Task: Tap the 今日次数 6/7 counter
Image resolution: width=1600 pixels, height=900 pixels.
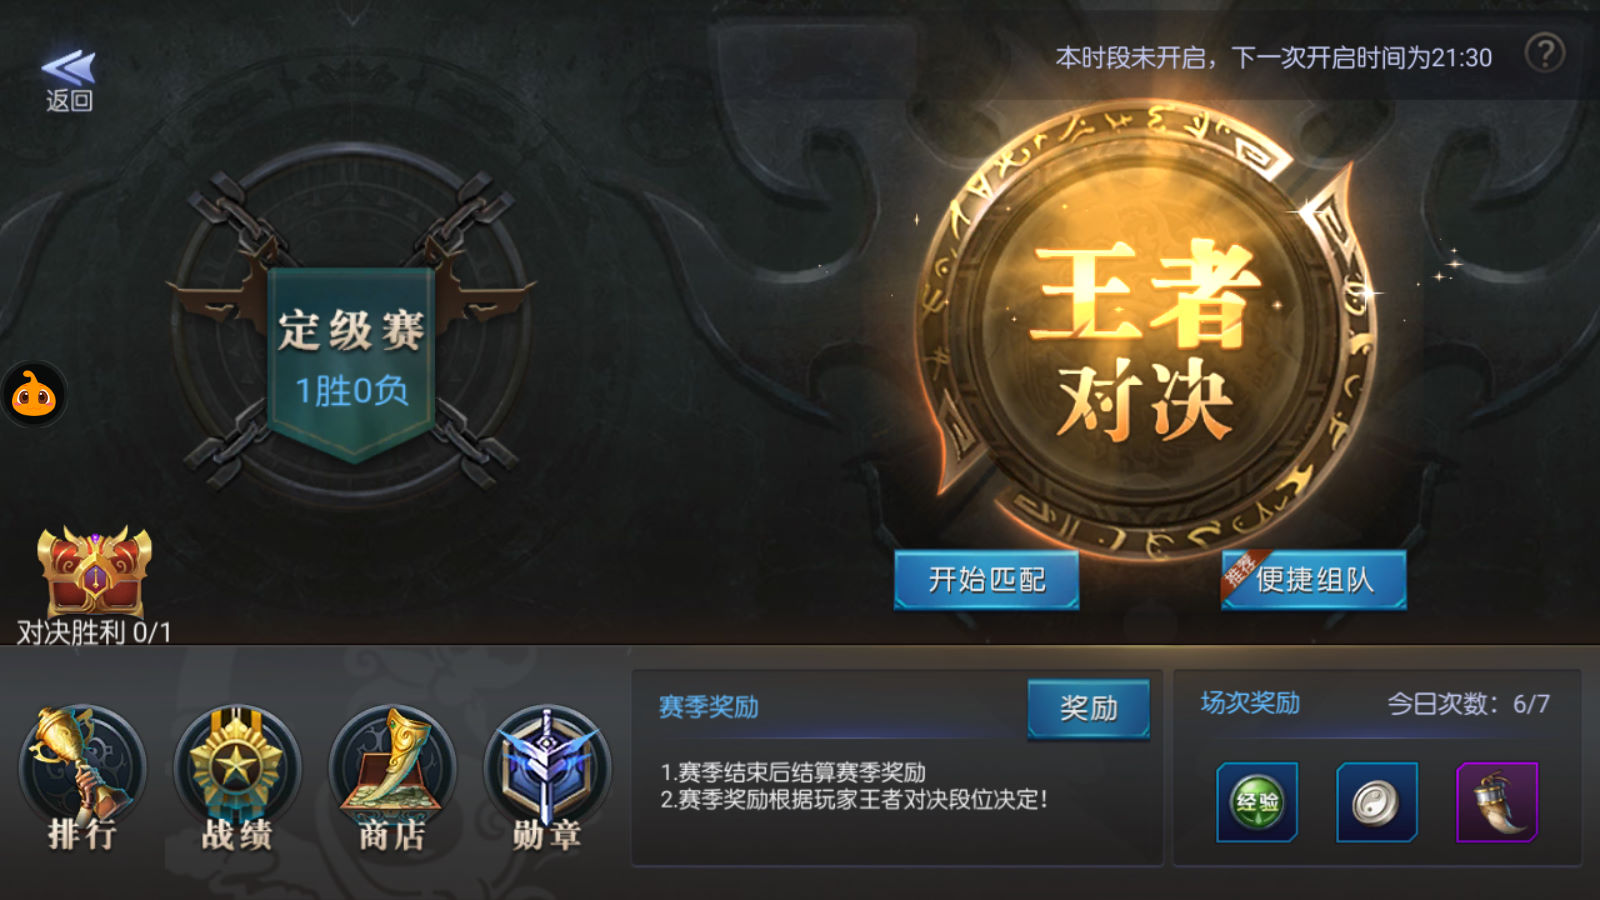Action: [1468, 704]
